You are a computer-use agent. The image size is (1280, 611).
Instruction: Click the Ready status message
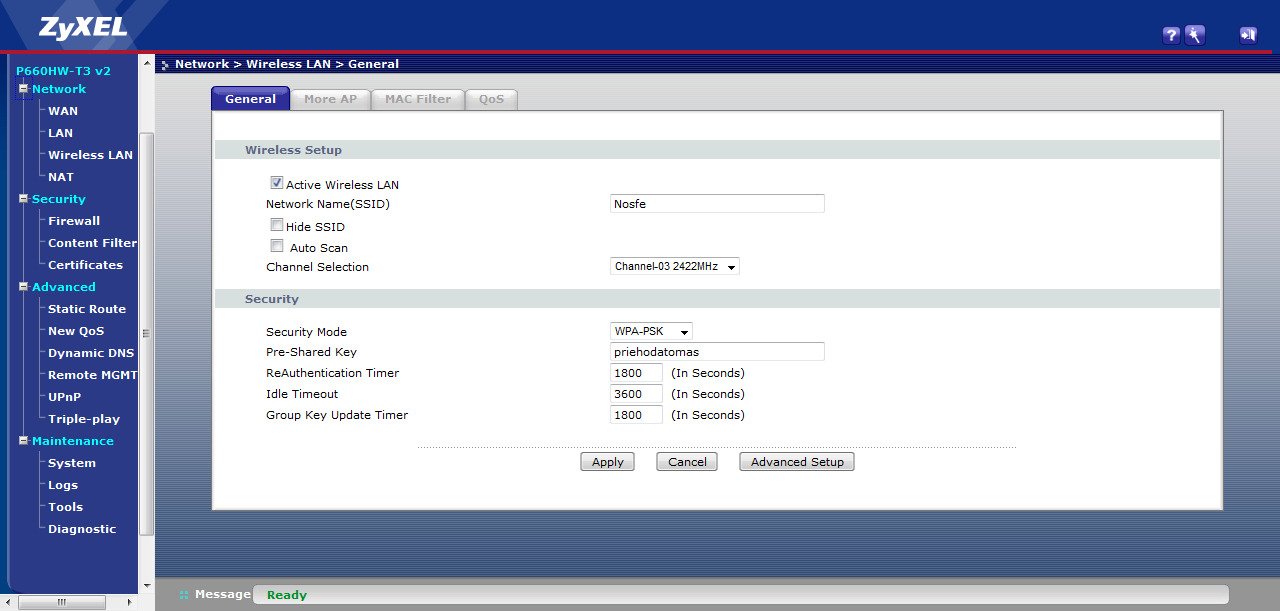[x=287, y=595]
